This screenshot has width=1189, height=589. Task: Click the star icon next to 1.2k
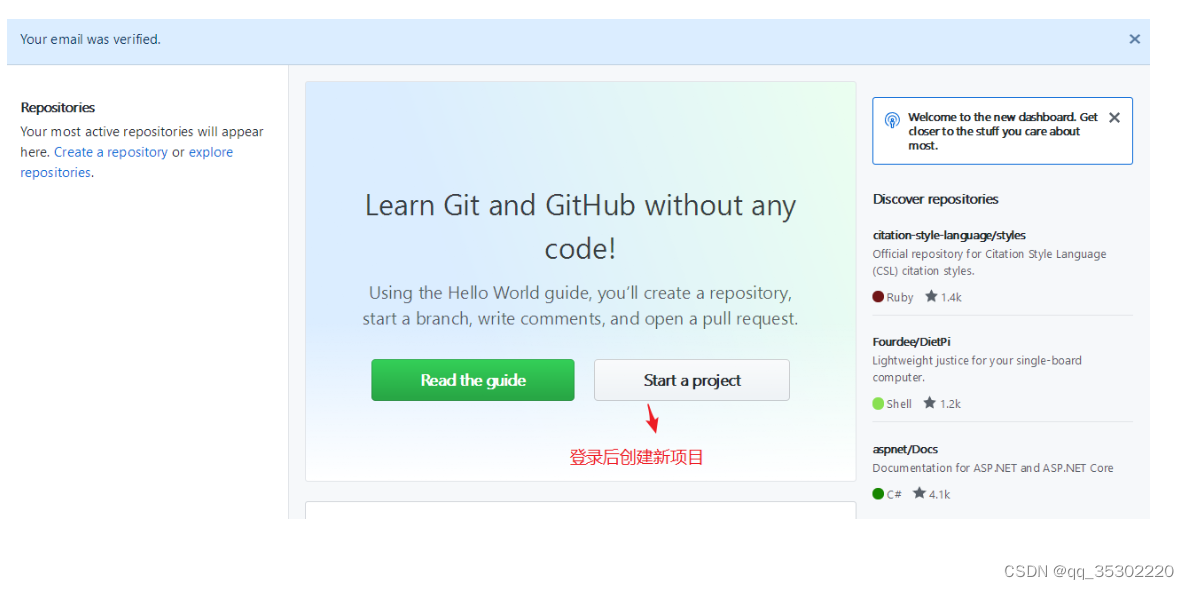(930, 403)
